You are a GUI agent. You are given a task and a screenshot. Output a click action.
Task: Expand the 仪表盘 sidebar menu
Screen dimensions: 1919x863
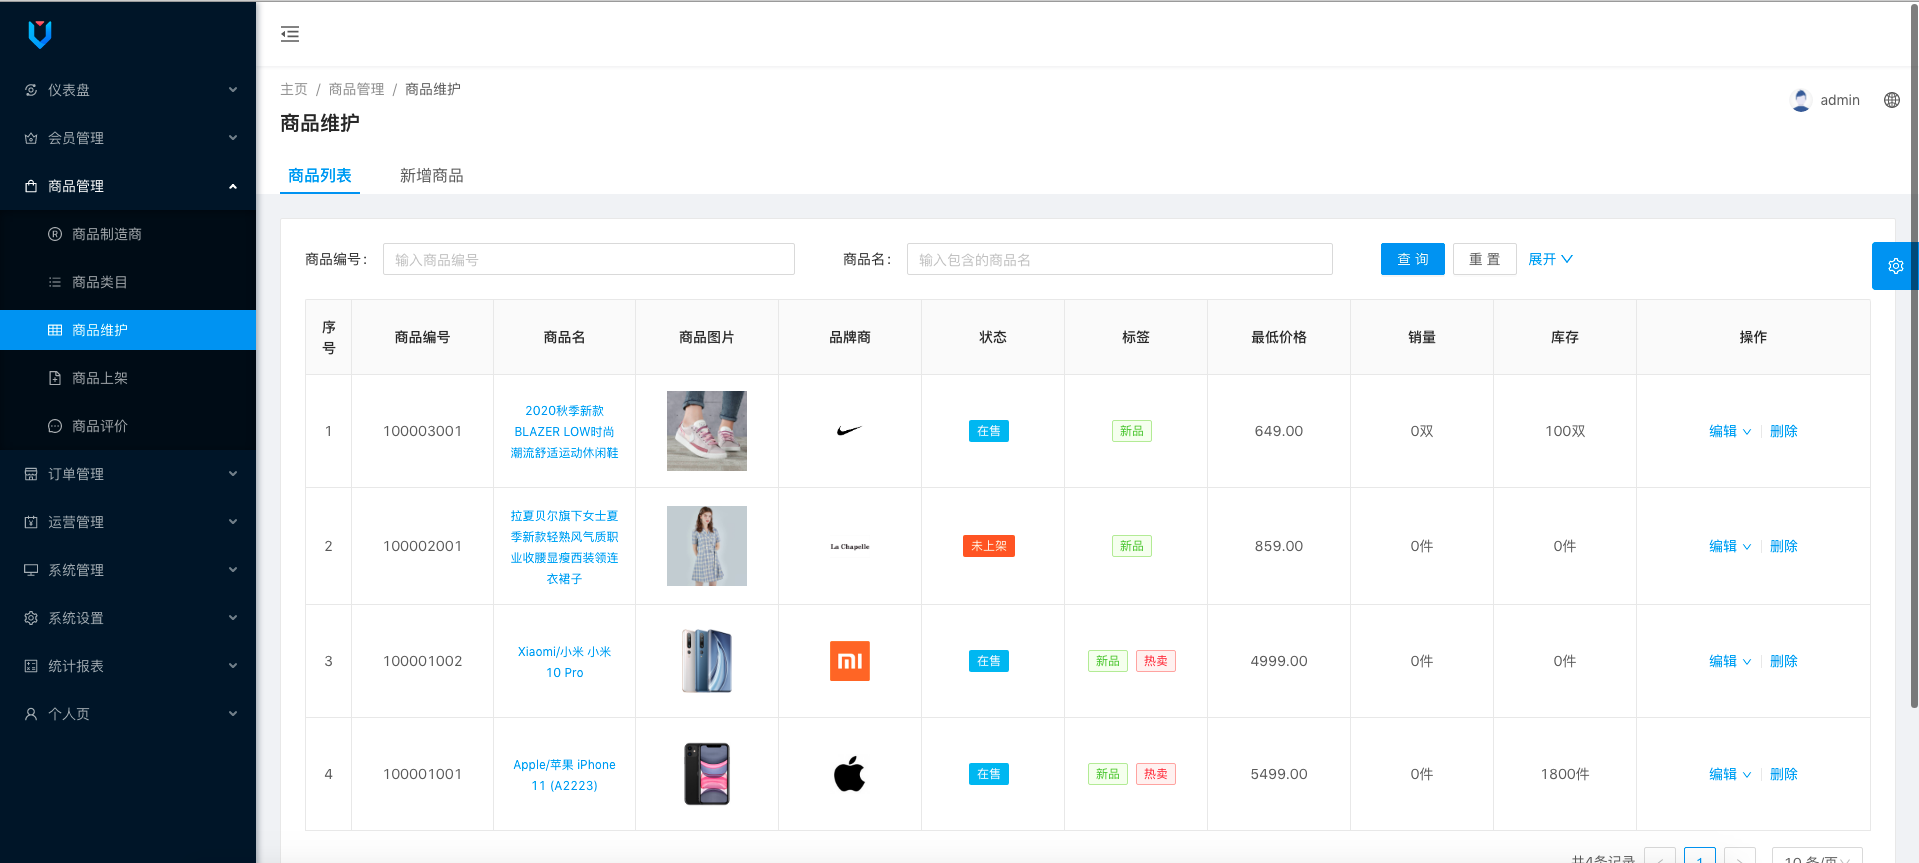[128, 90]
